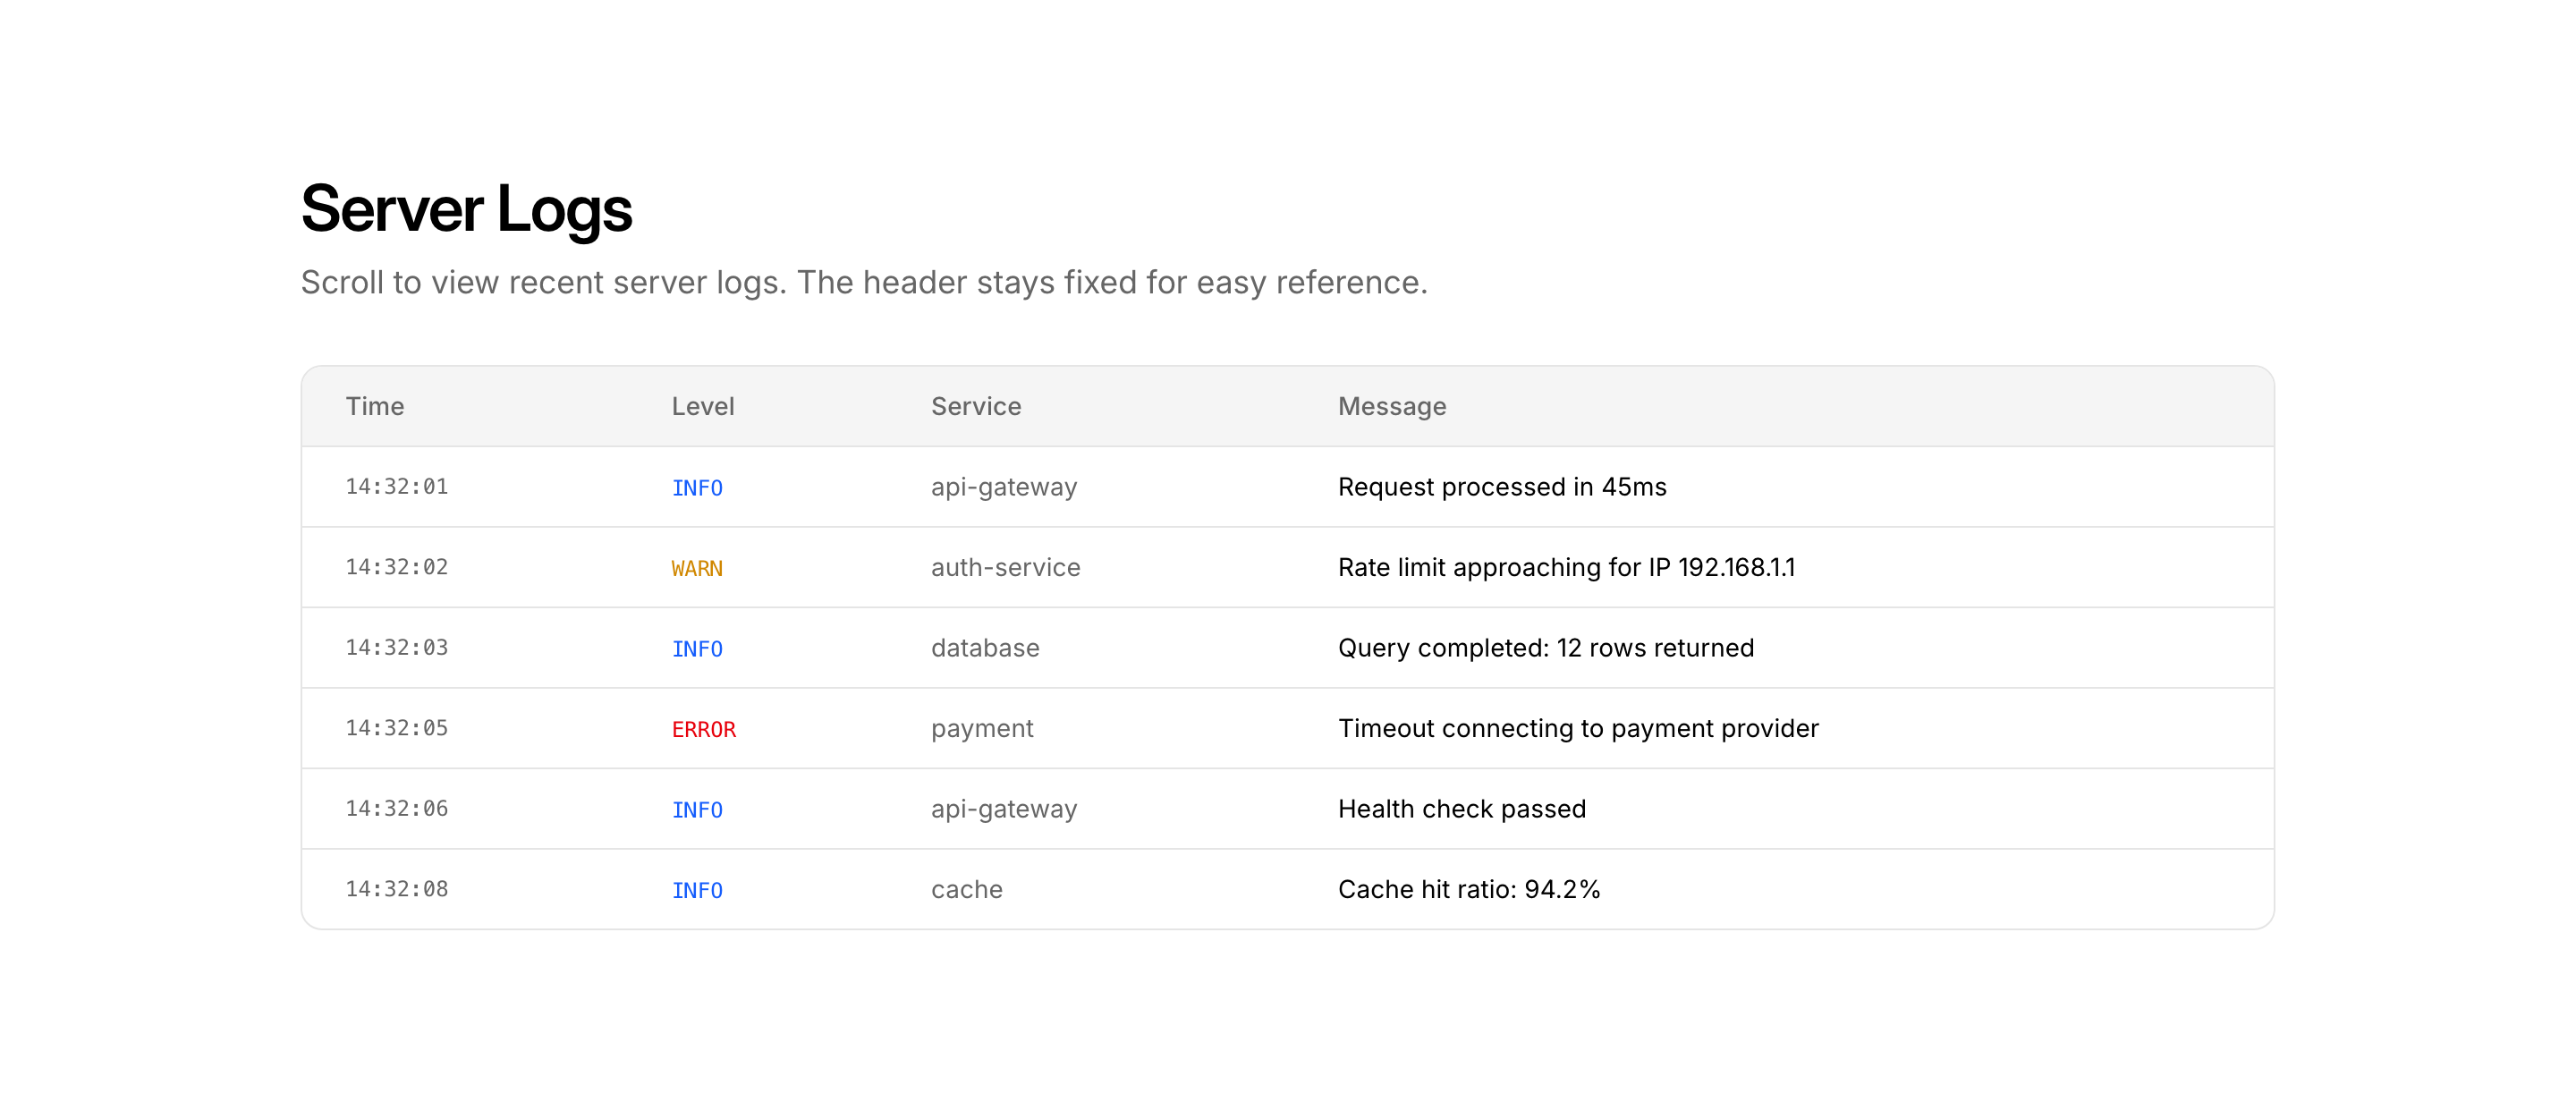
Task: Select the payment service cell
Action: click(x=981, y=728)
